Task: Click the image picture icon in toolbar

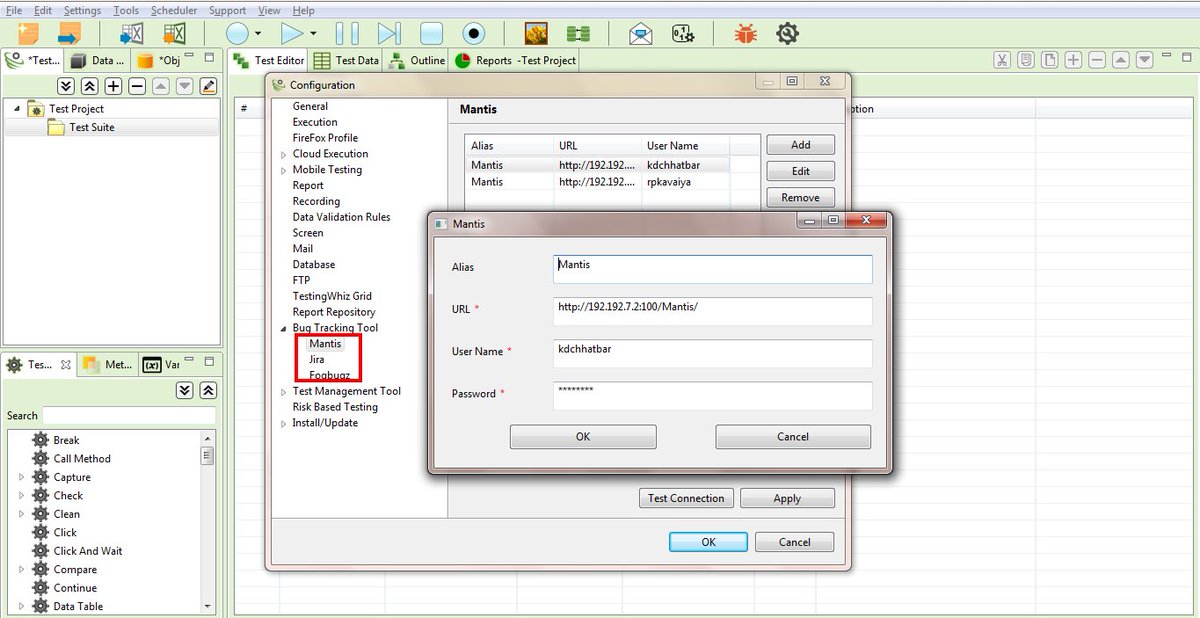Action: point(536,33)
